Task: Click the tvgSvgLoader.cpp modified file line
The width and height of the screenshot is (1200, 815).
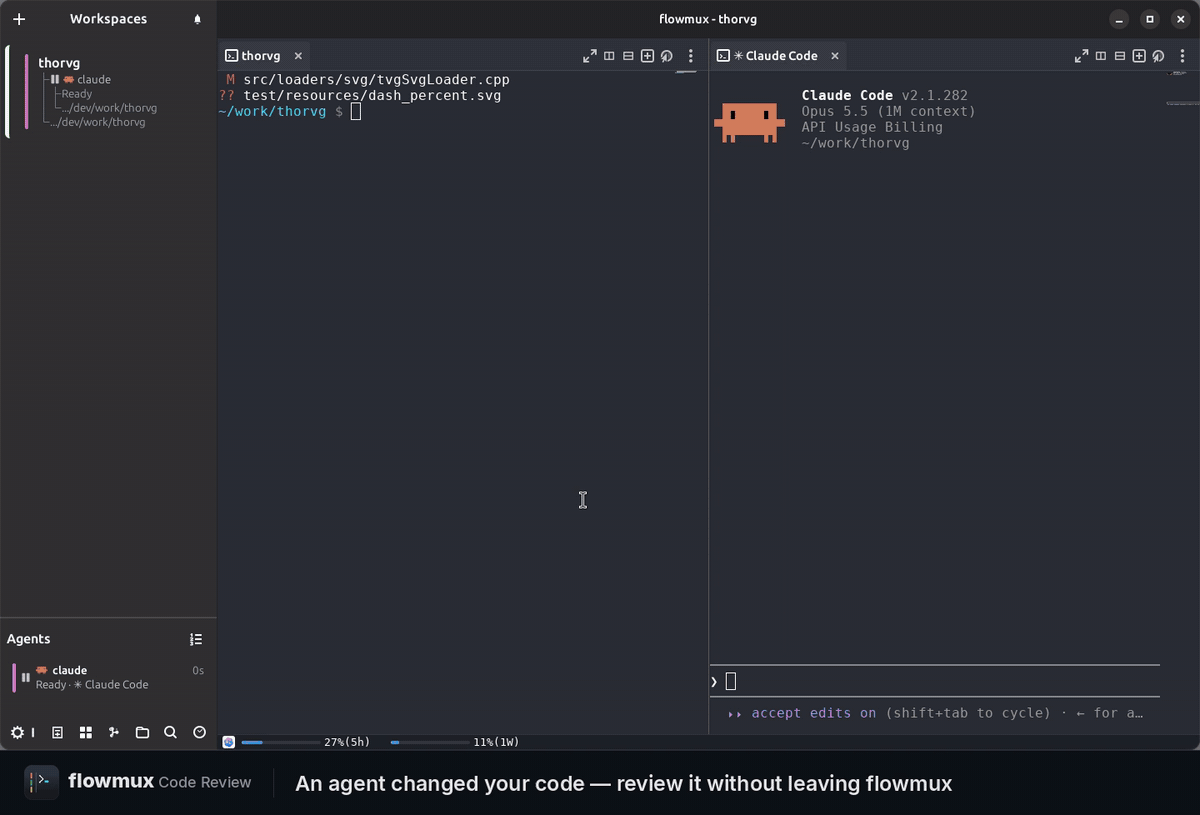Action: click(368, 79)
